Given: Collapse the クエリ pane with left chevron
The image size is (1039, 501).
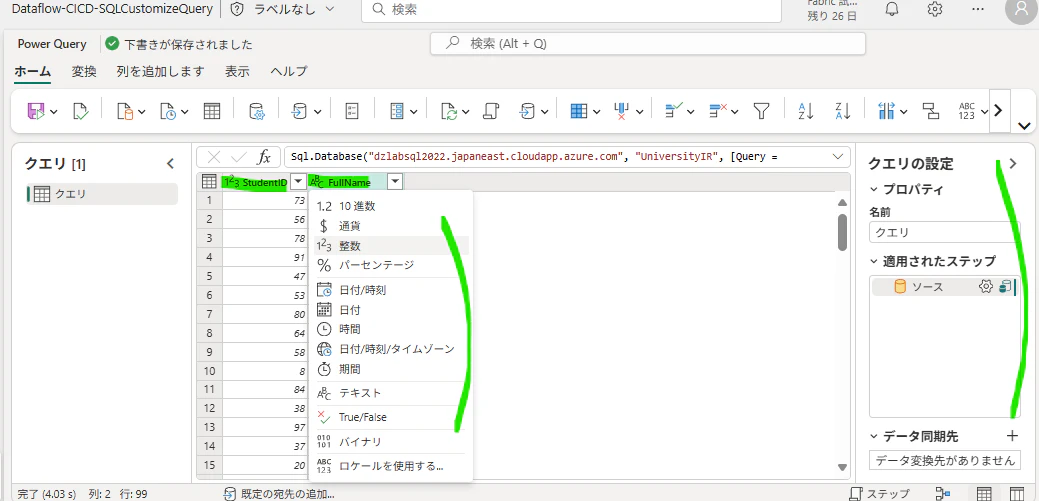Looking at the screenshot, I should pos(170,163).
